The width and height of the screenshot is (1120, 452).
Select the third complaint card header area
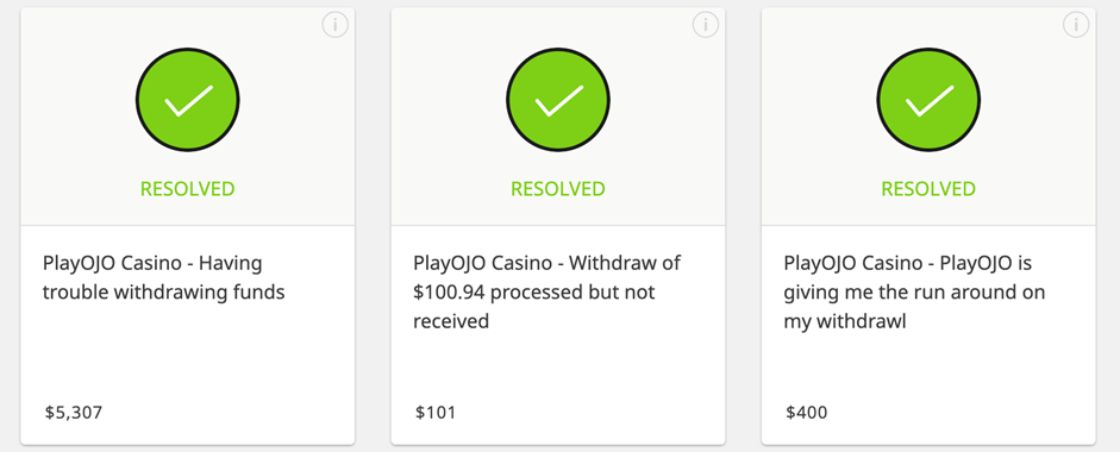[929, 117]
